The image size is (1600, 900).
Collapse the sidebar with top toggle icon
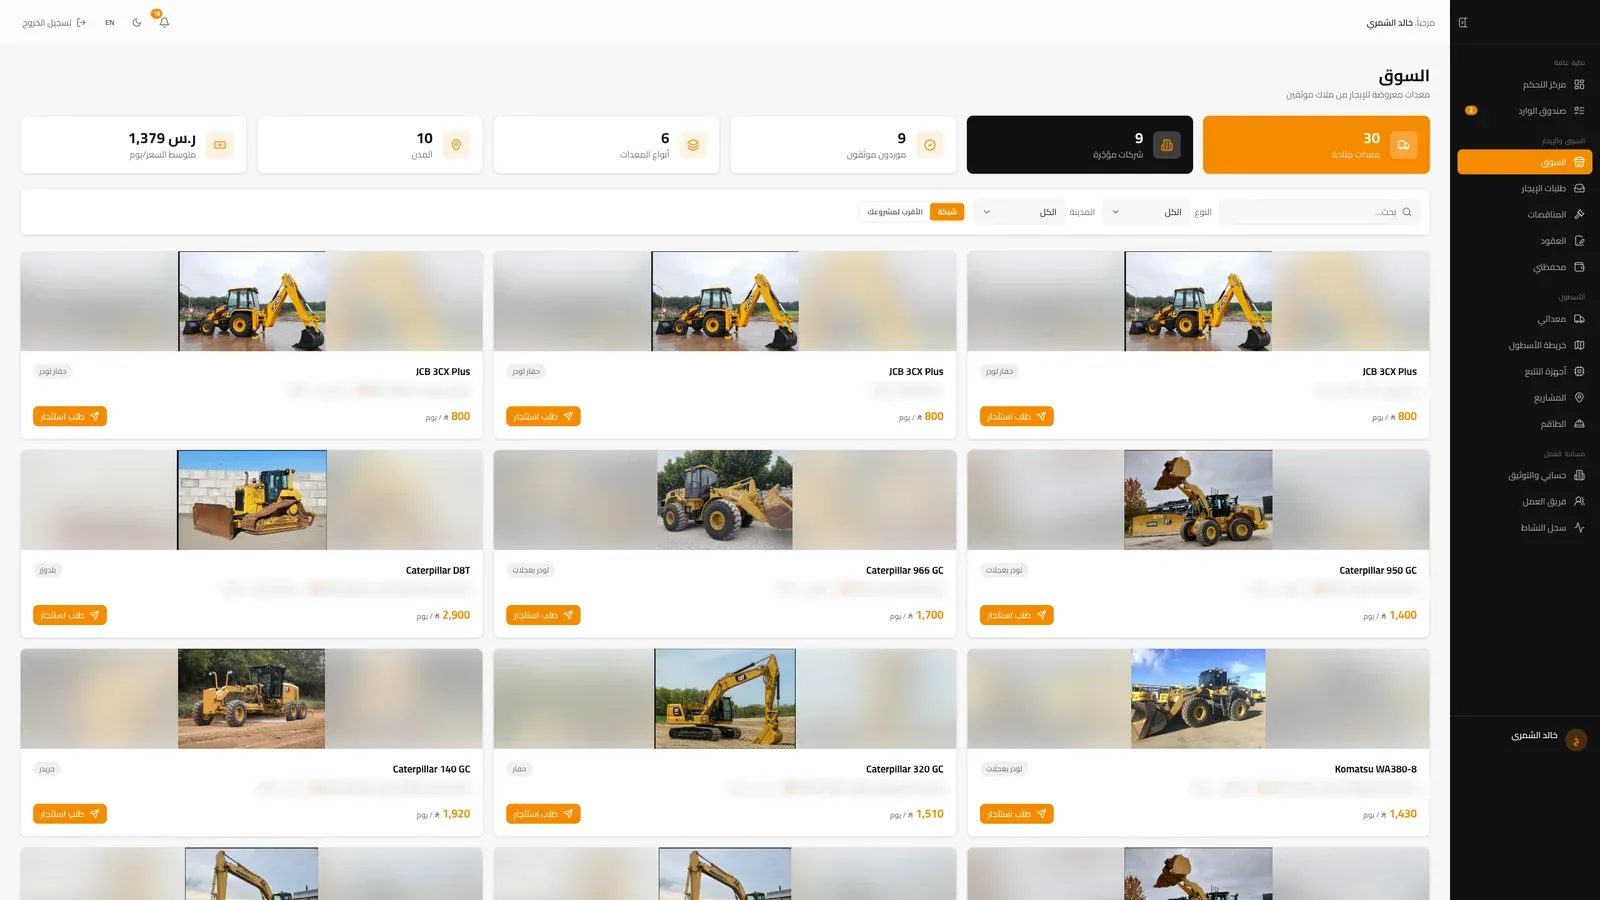(x=1463, y=22)
